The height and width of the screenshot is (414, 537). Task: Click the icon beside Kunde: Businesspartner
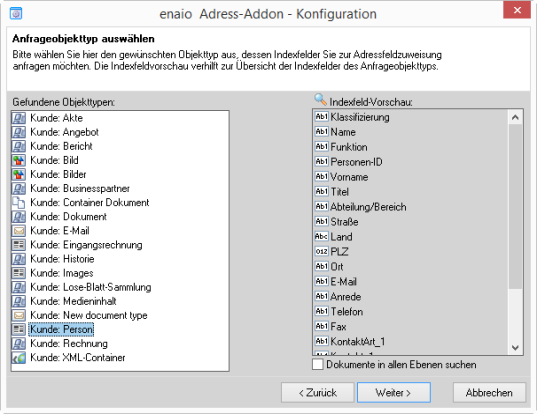(19, 188)
